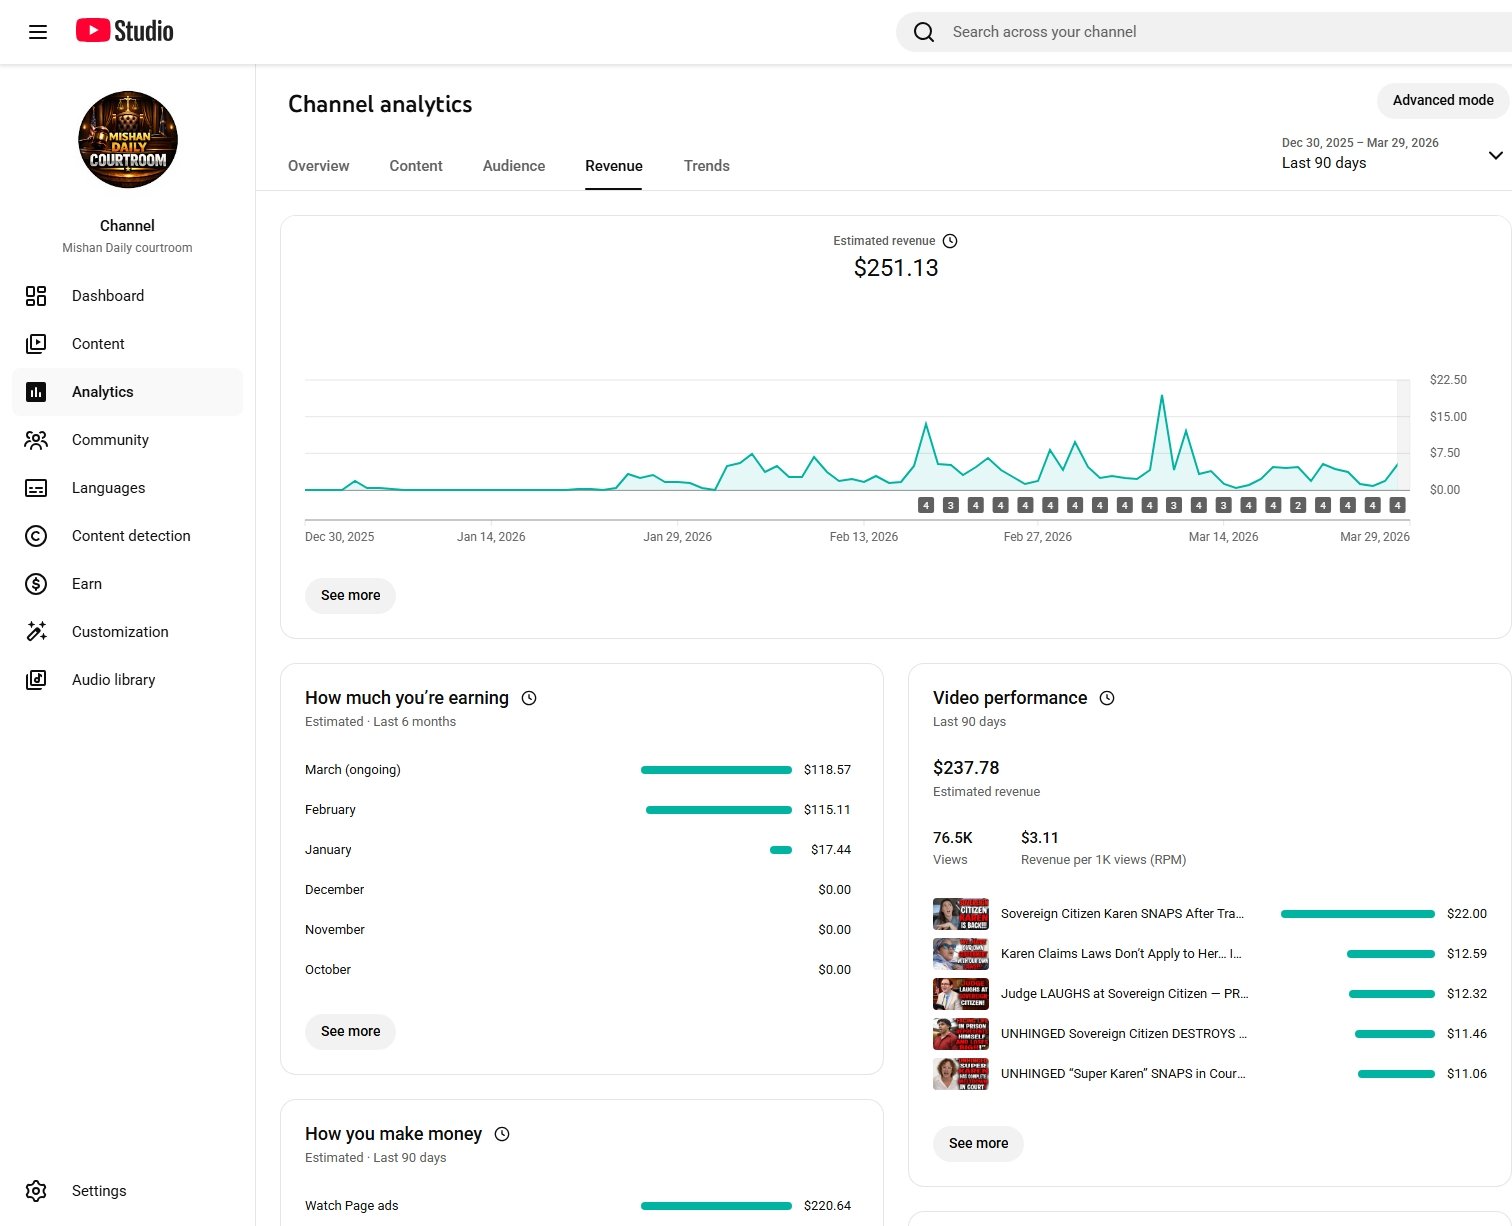Open the Audio library
The height and width of the screenshot is (1226, 1512).
pyautogui.click(x=113, y=680)
